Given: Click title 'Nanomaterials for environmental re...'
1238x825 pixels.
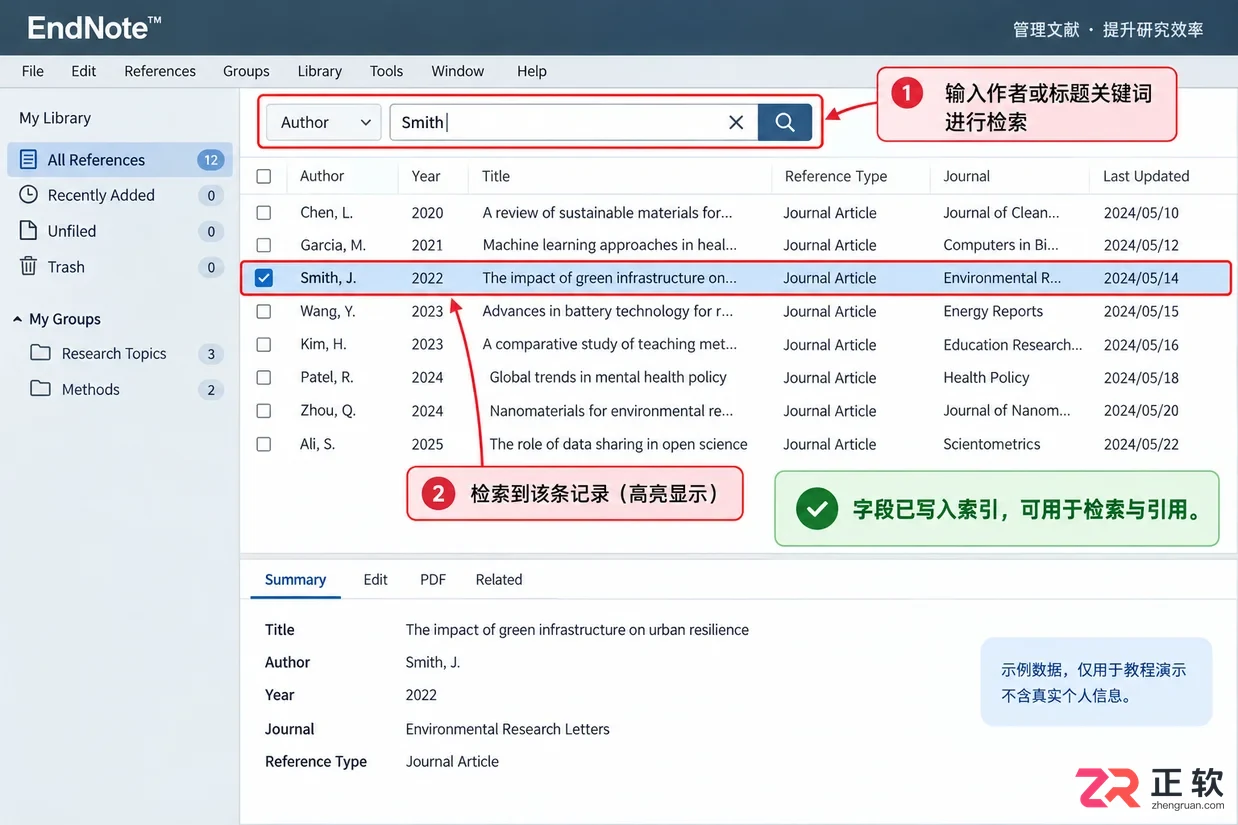Looking at the screenshot, I should coord(611,411).
